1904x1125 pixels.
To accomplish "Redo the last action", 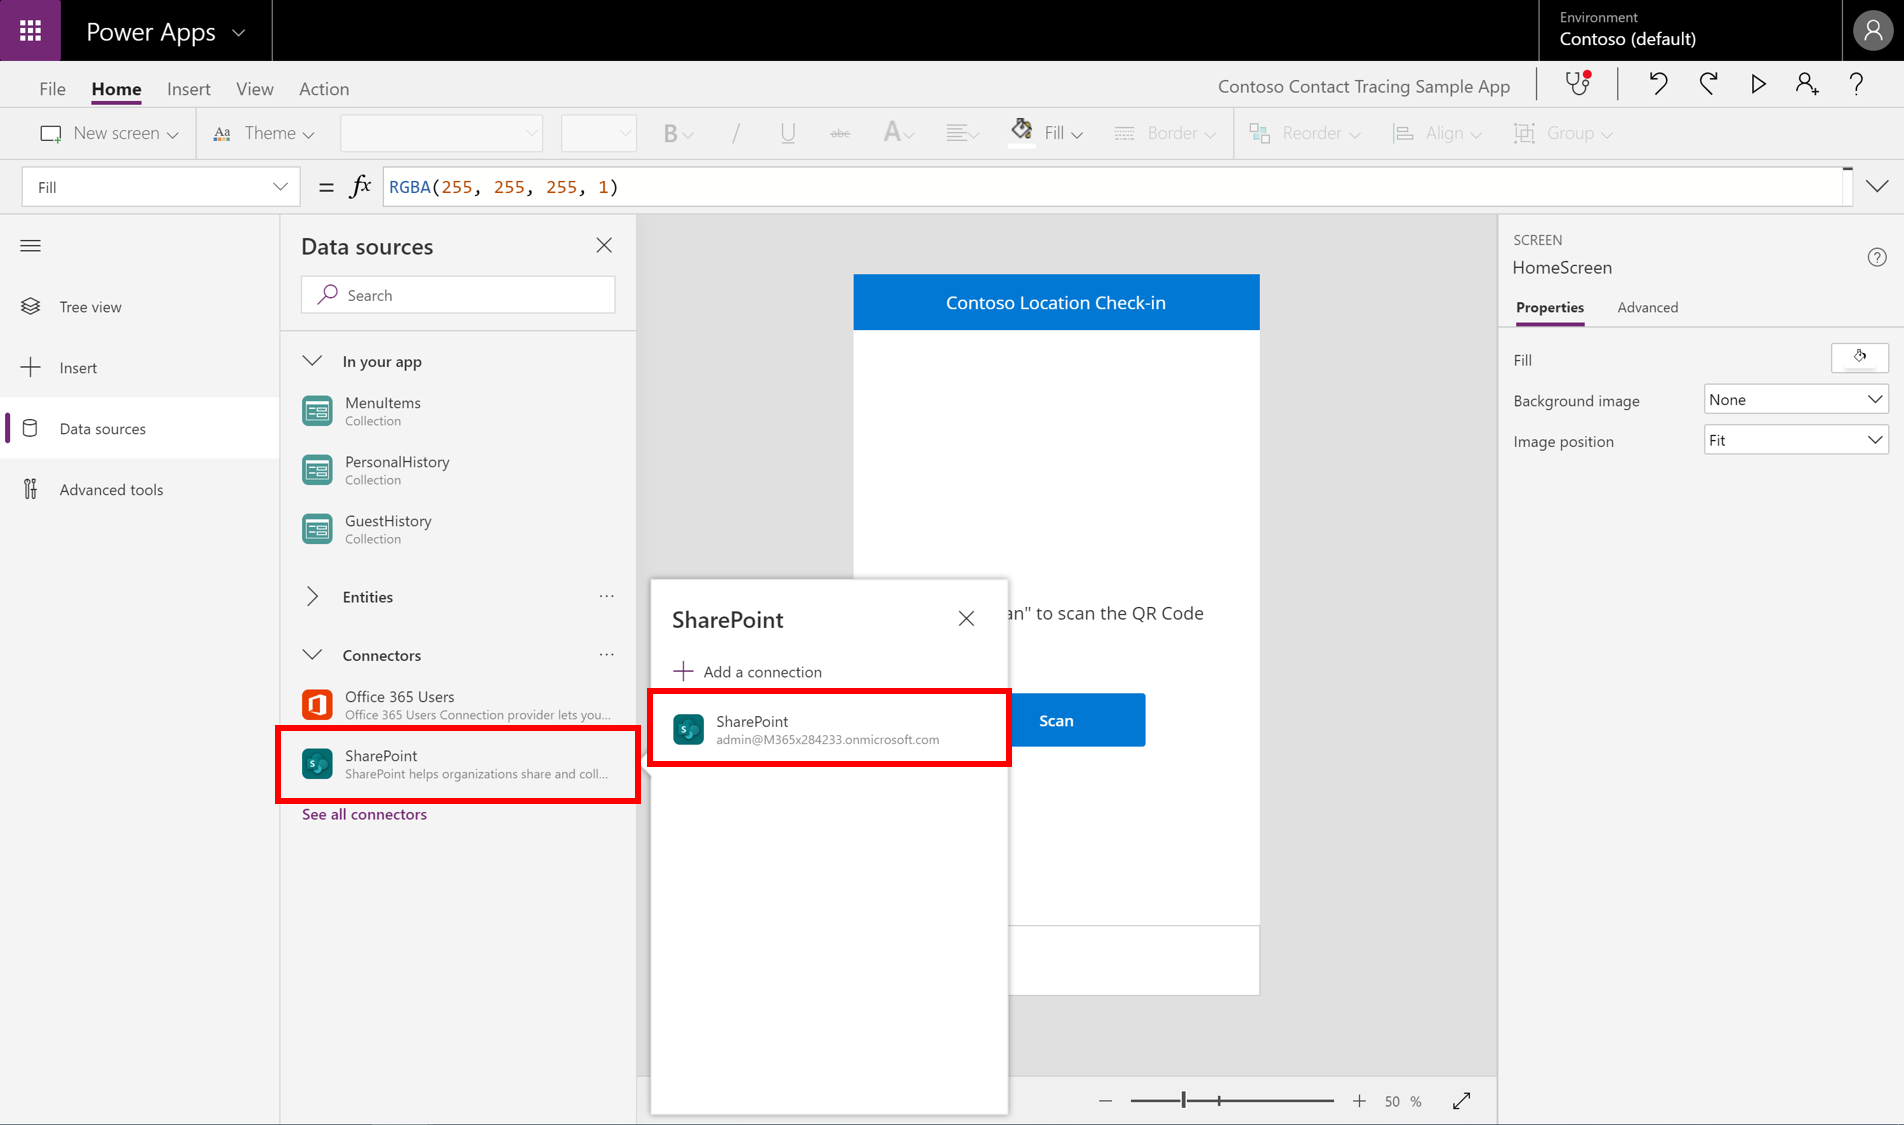I will pos(1708,84).
